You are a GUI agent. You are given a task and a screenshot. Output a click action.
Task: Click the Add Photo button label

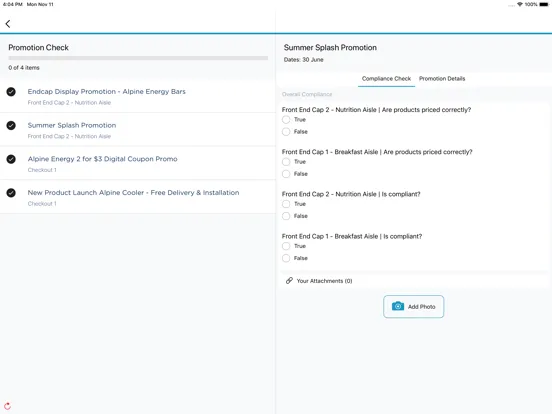point(421,307)
